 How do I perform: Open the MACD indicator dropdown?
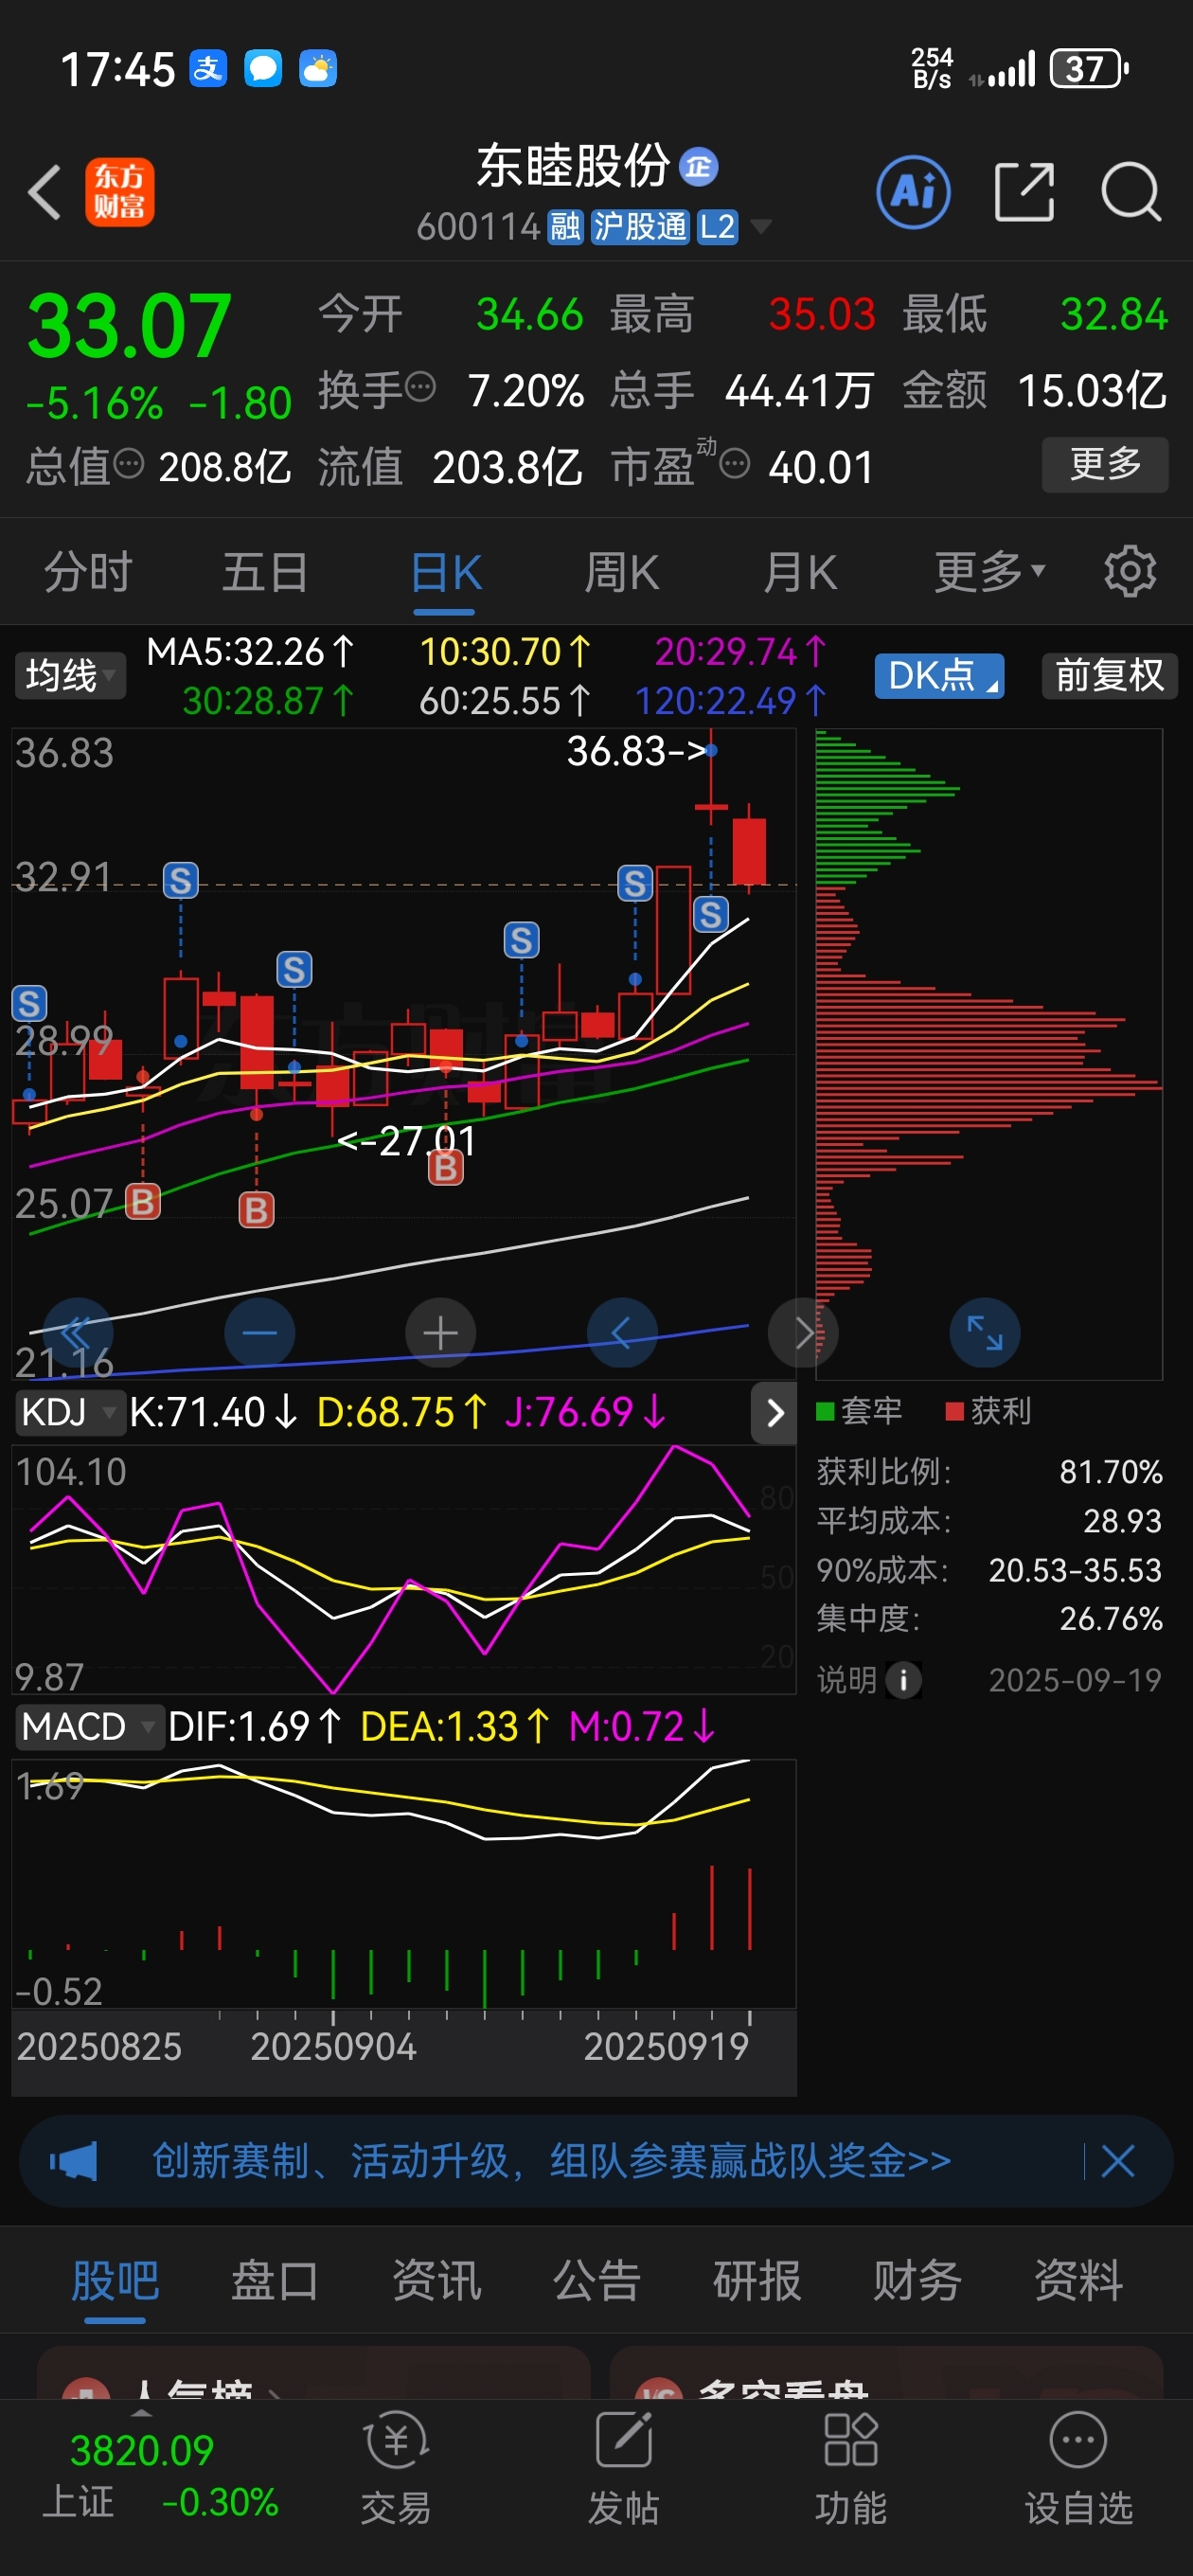pos(89,1726)
